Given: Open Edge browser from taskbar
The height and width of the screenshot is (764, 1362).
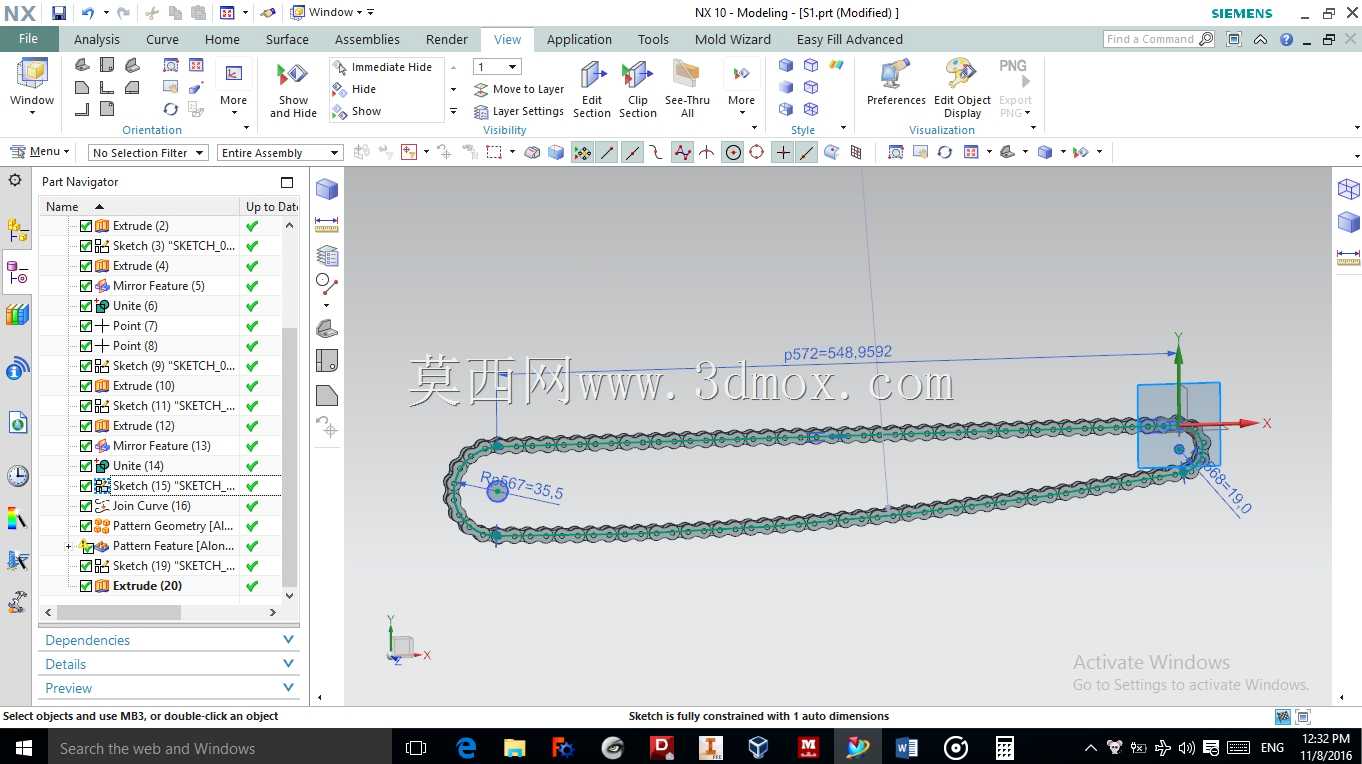Looking at the screenshot, I should click(466, 747).
